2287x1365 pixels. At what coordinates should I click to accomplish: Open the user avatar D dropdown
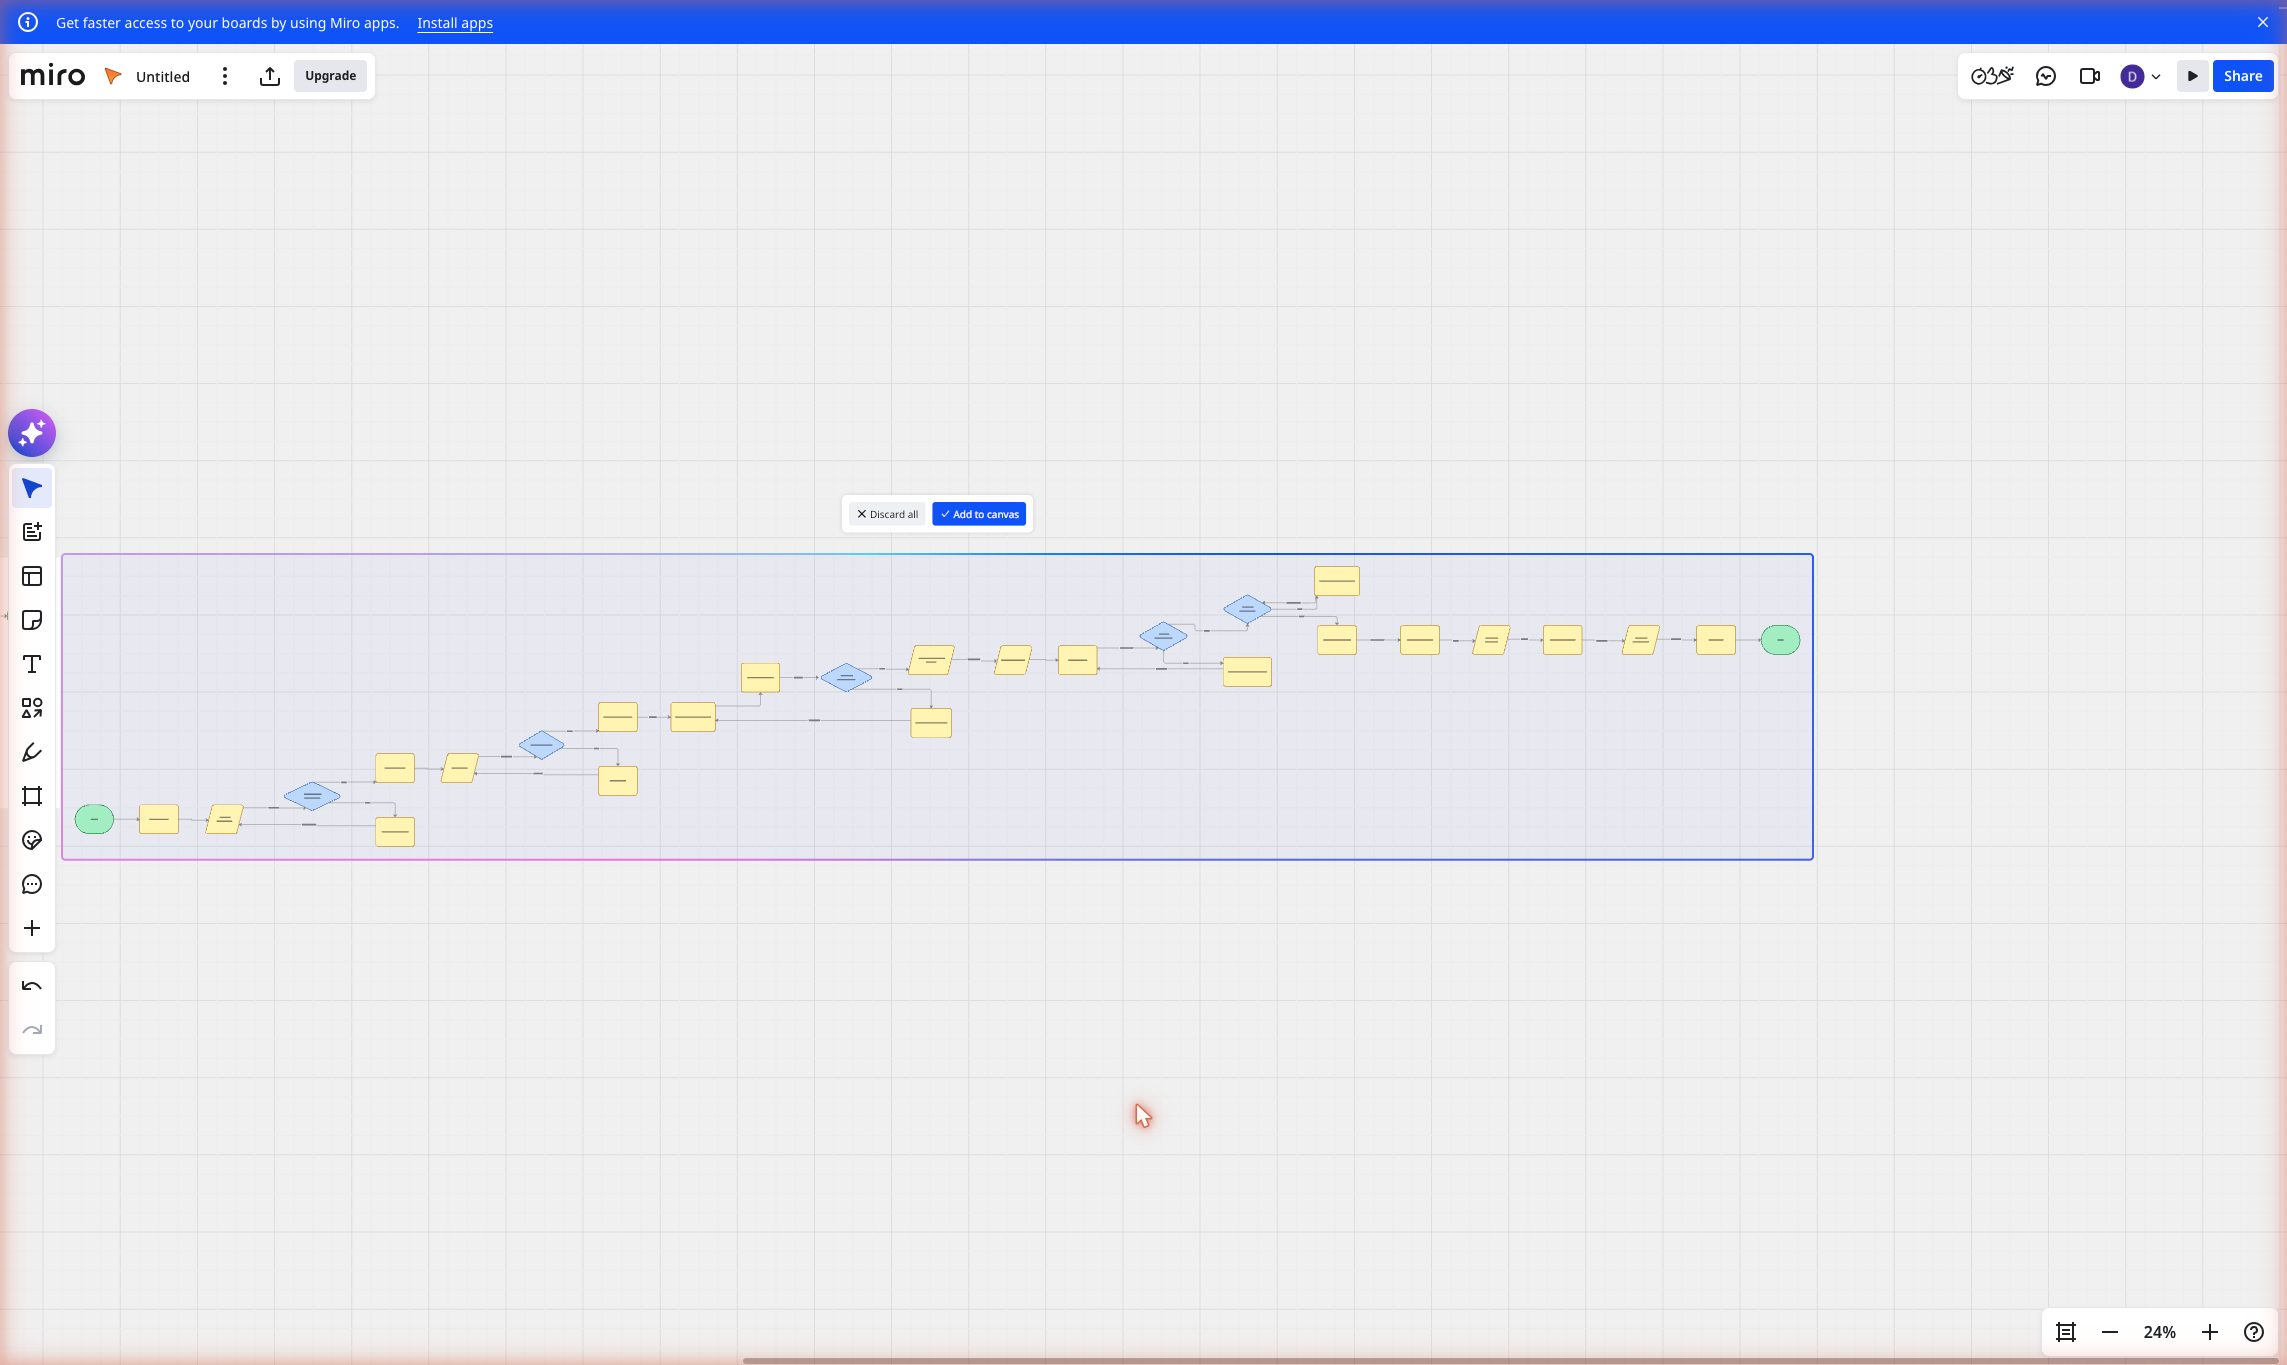point(2141,76)
